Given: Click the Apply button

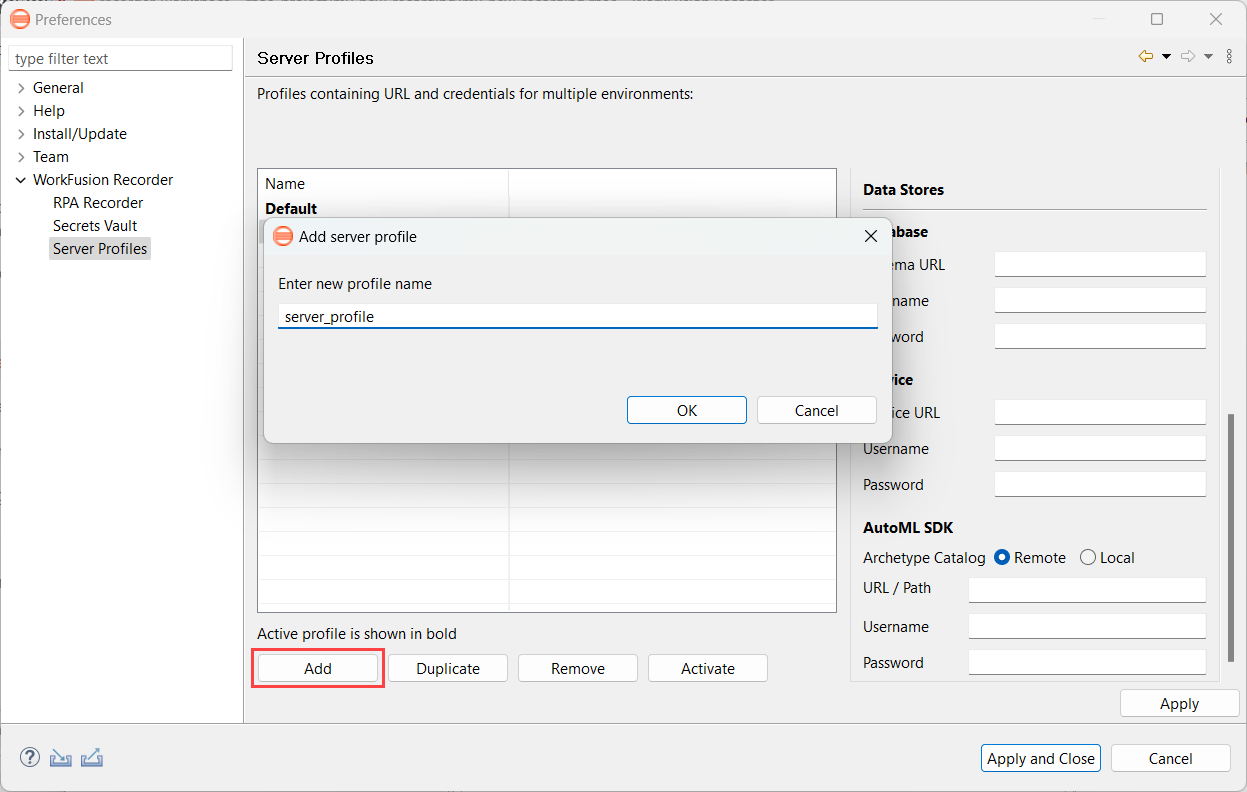Looking at the screenshot, I should click(x=1180, y=703).
